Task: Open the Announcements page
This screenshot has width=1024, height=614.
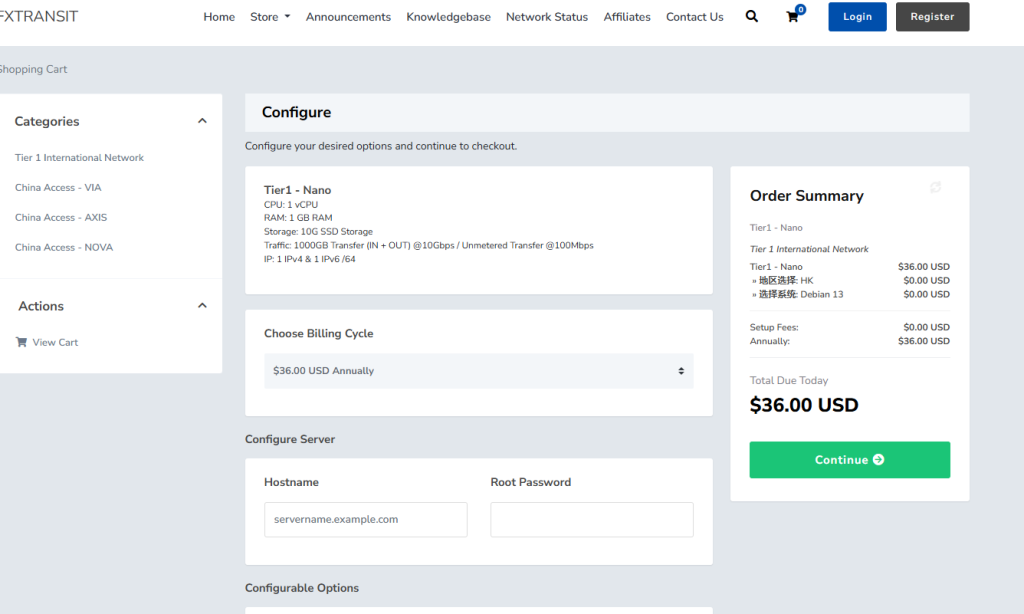Action: tap(348, 17)
